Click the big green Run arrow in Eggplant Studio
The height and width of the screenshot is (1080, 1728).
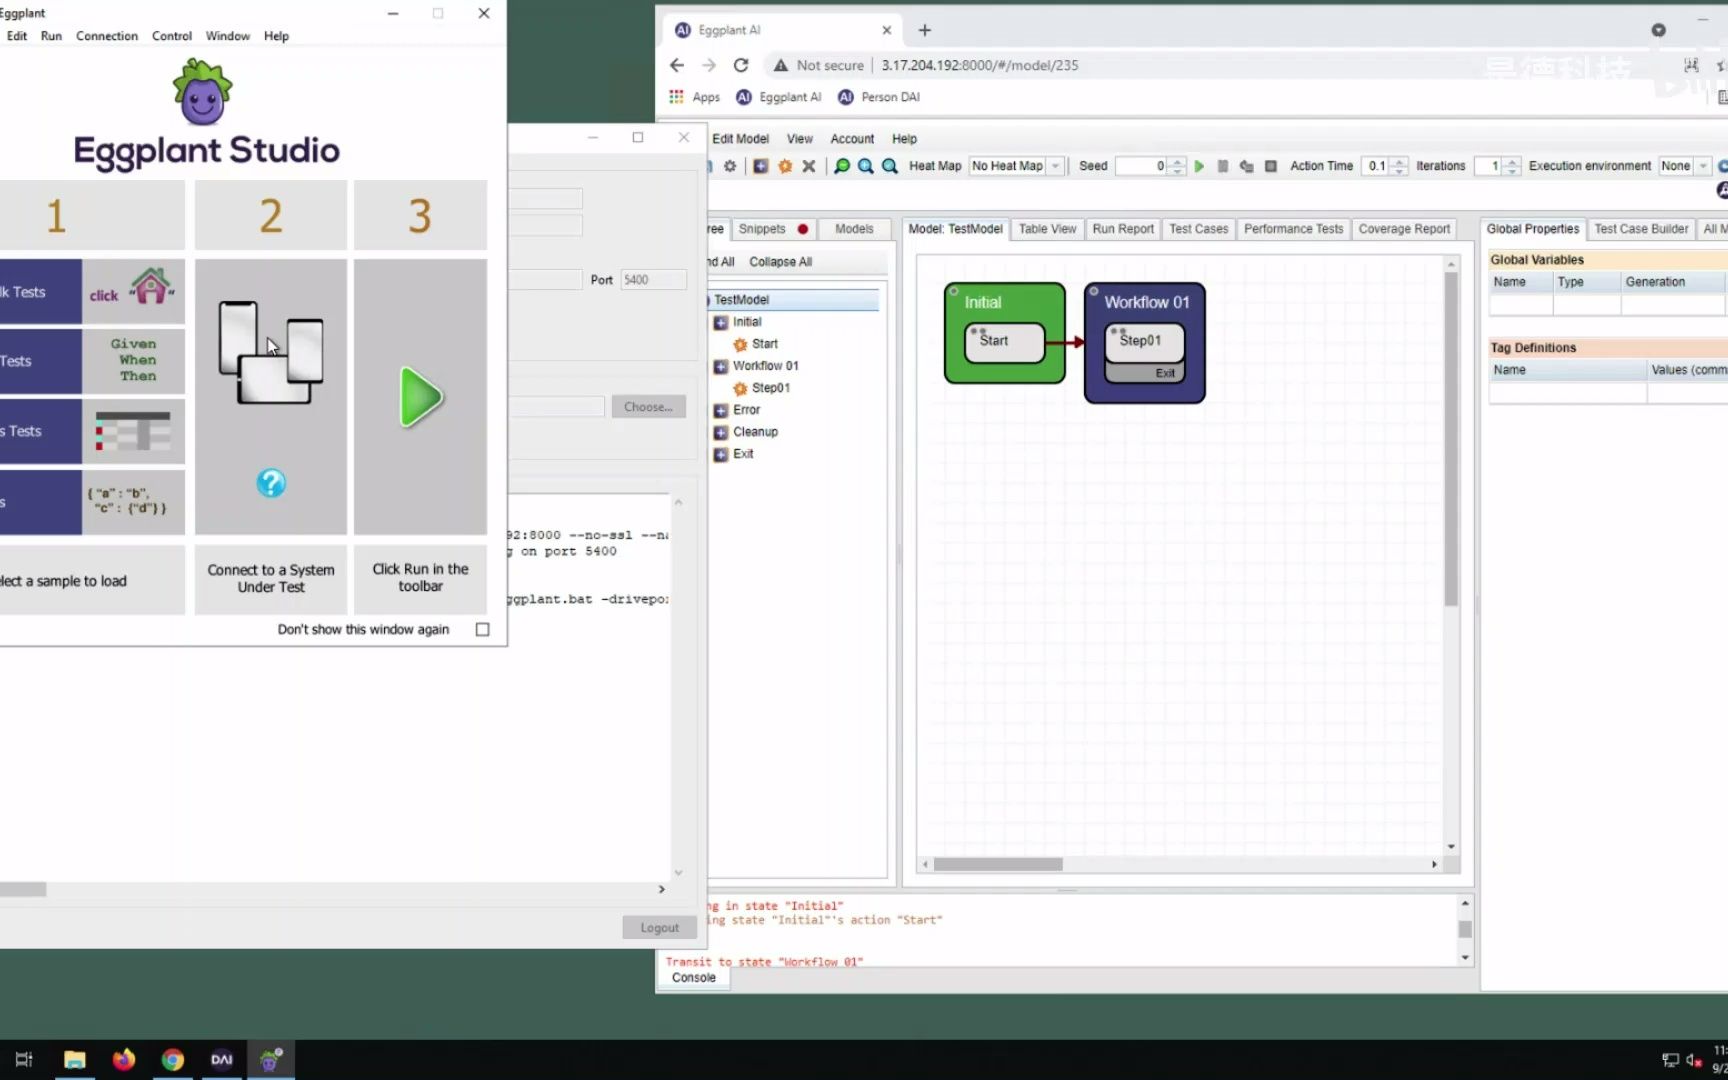click(421, 397)
